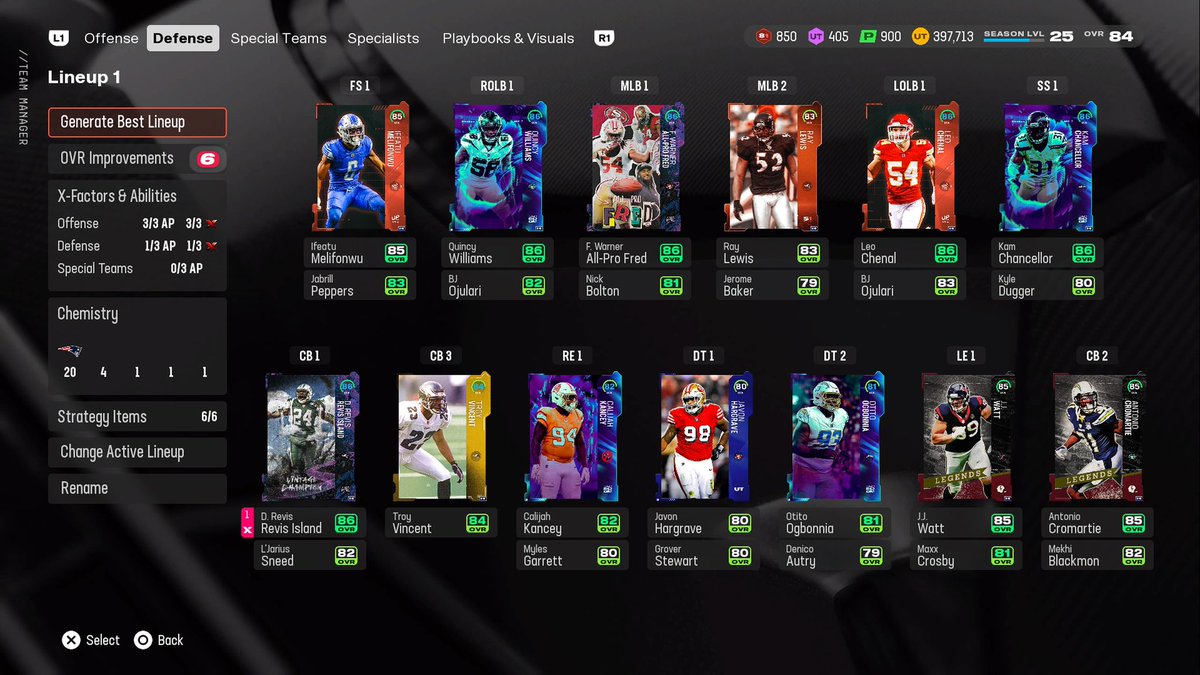Click the R1 bumper icon
1200x675 pixels.
point(604,38)
